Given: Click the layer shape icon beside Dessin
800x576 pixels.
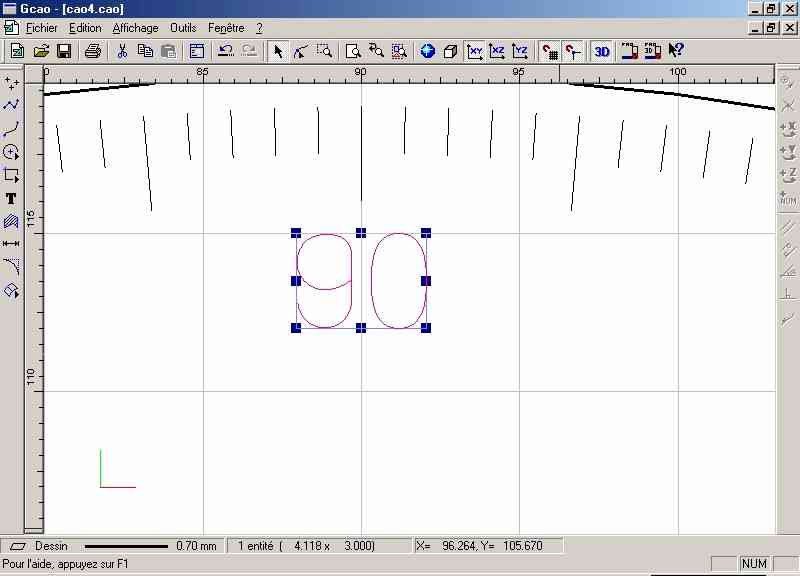Looking at the screenshot, I should [17, 546].
